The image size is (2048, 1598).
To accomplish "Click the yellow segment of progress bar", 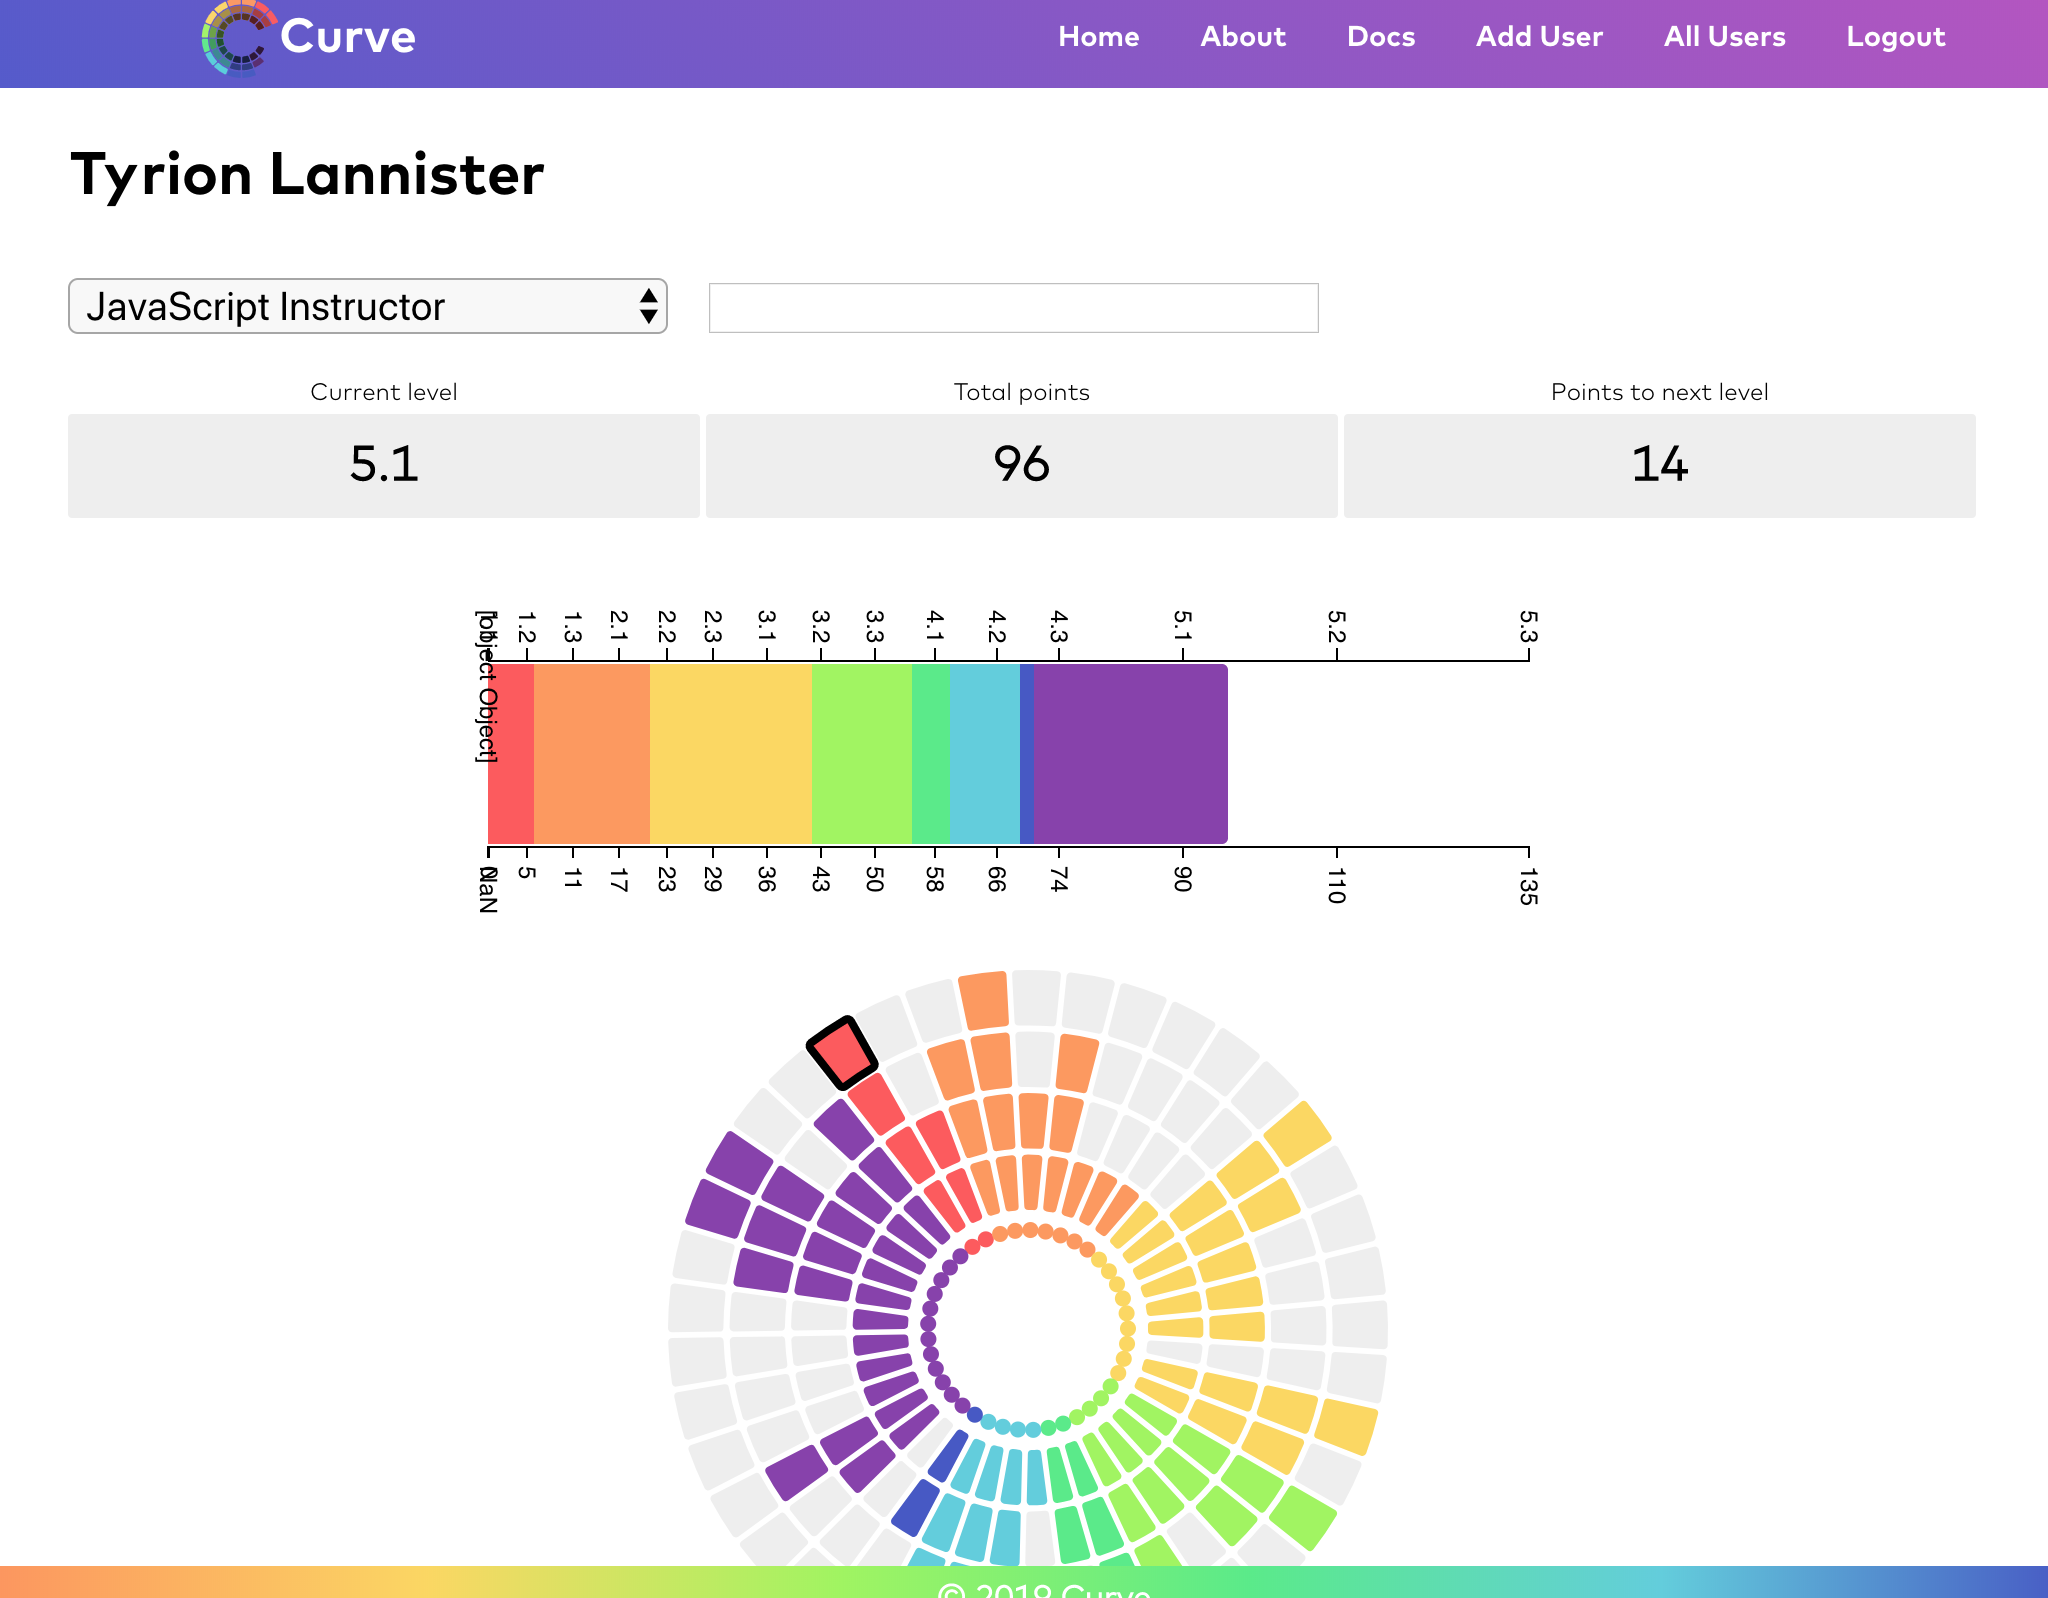I will [731, 754].
